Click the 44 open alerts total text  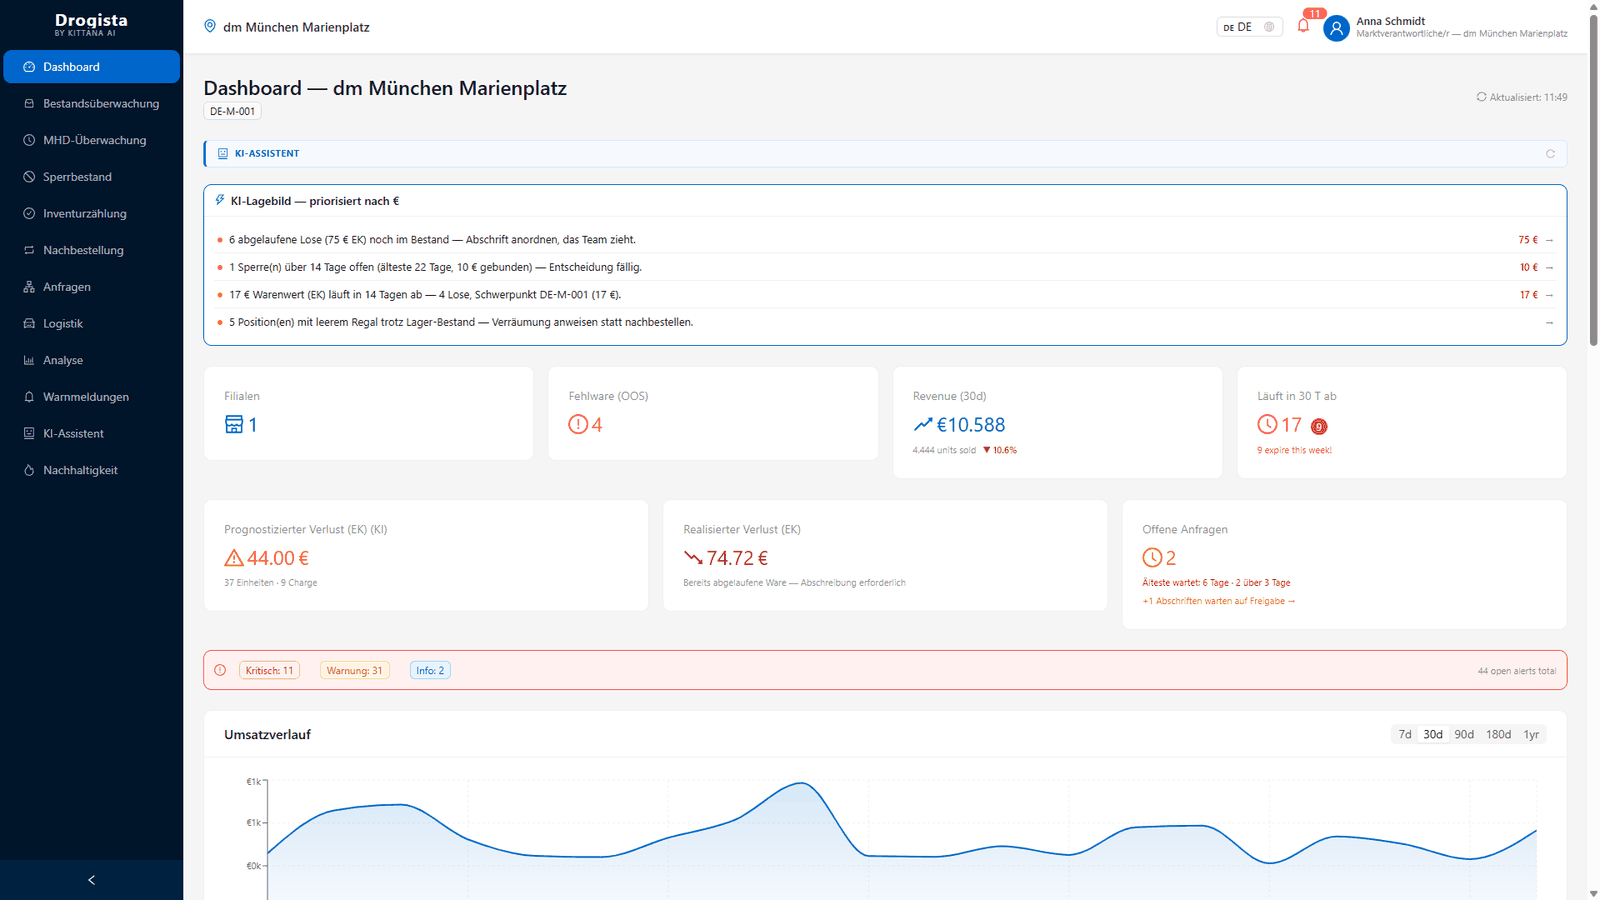coord(1517,671)
